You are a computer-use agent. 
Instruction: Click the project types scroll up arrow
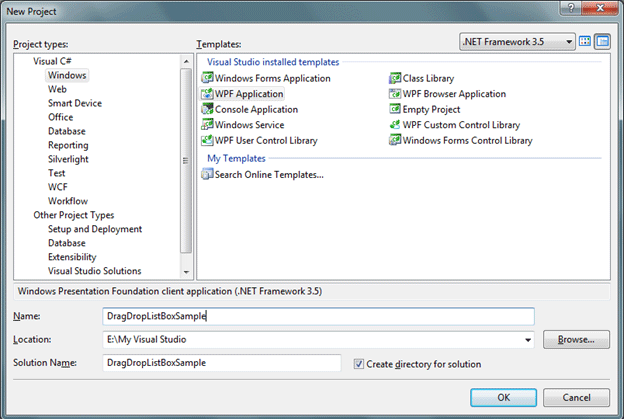click(186, 61)
